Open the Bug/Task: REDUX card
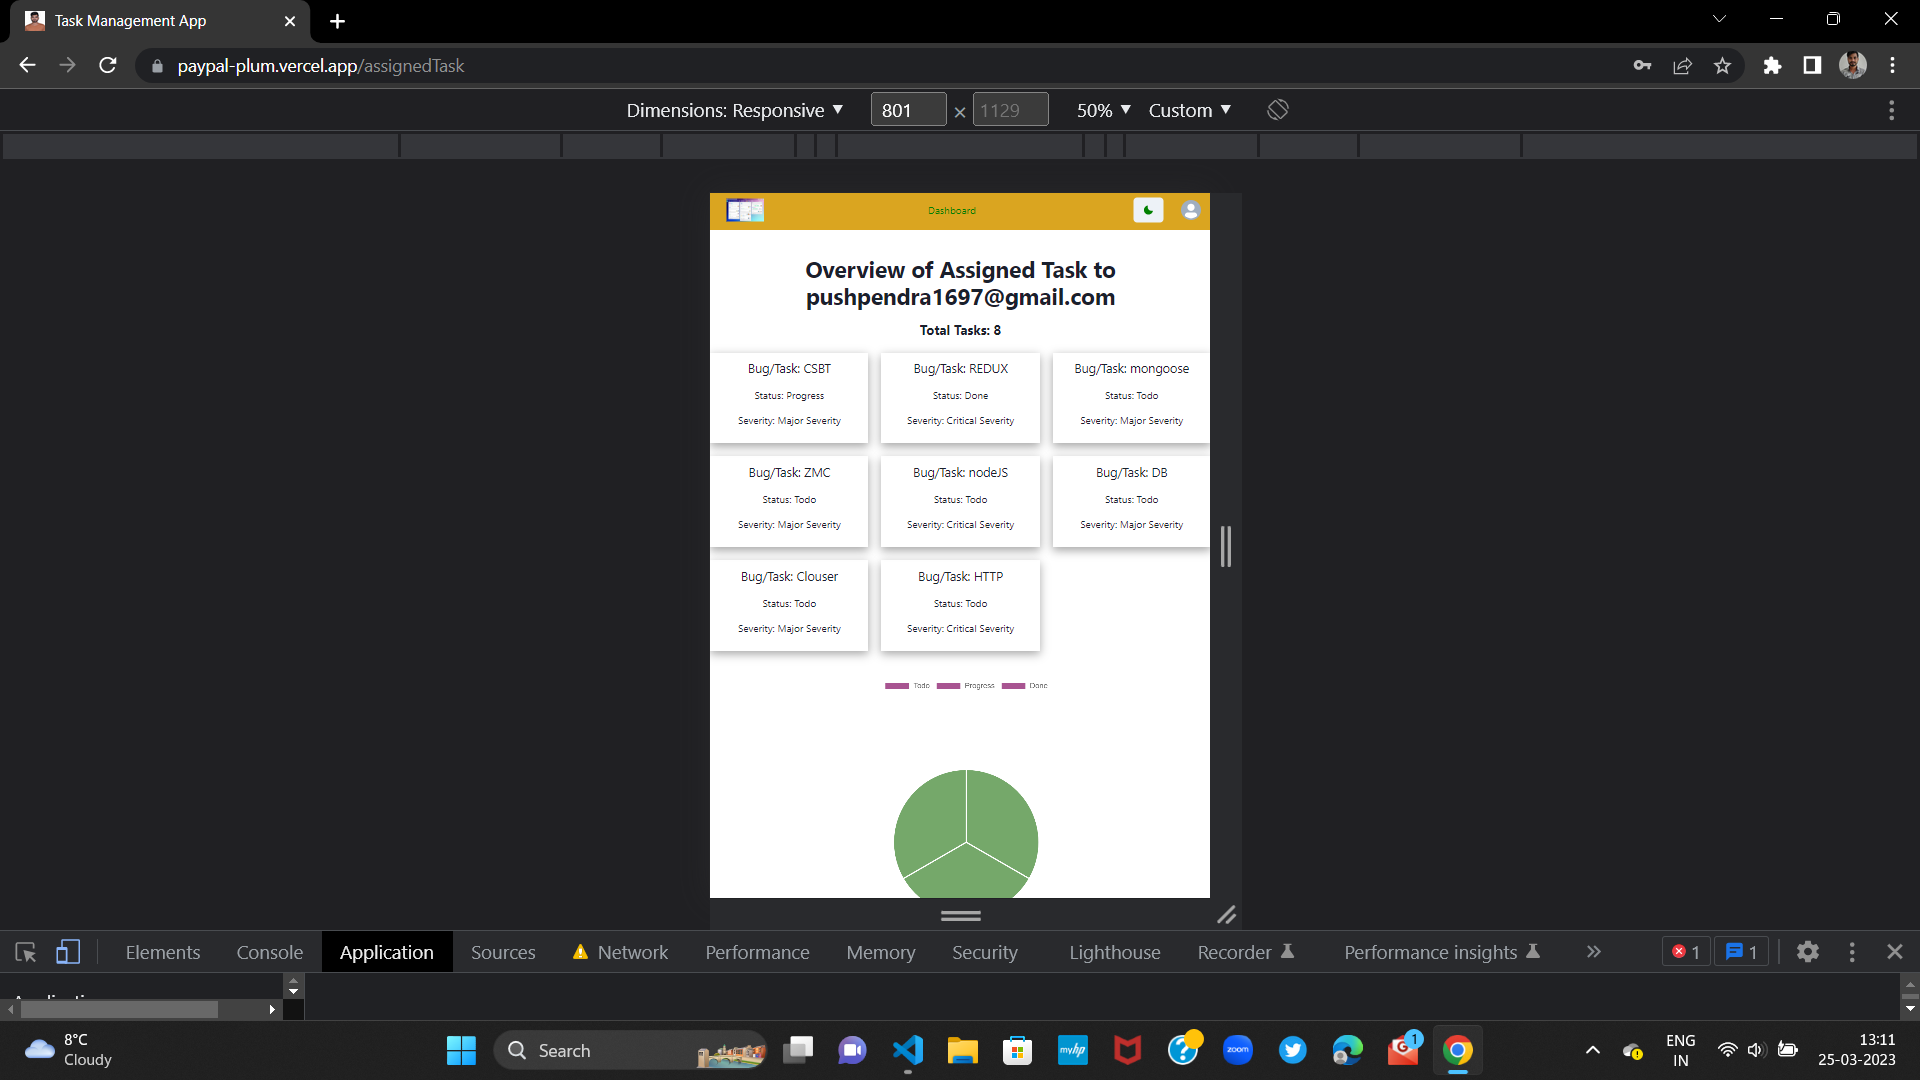 click(960, 397)
